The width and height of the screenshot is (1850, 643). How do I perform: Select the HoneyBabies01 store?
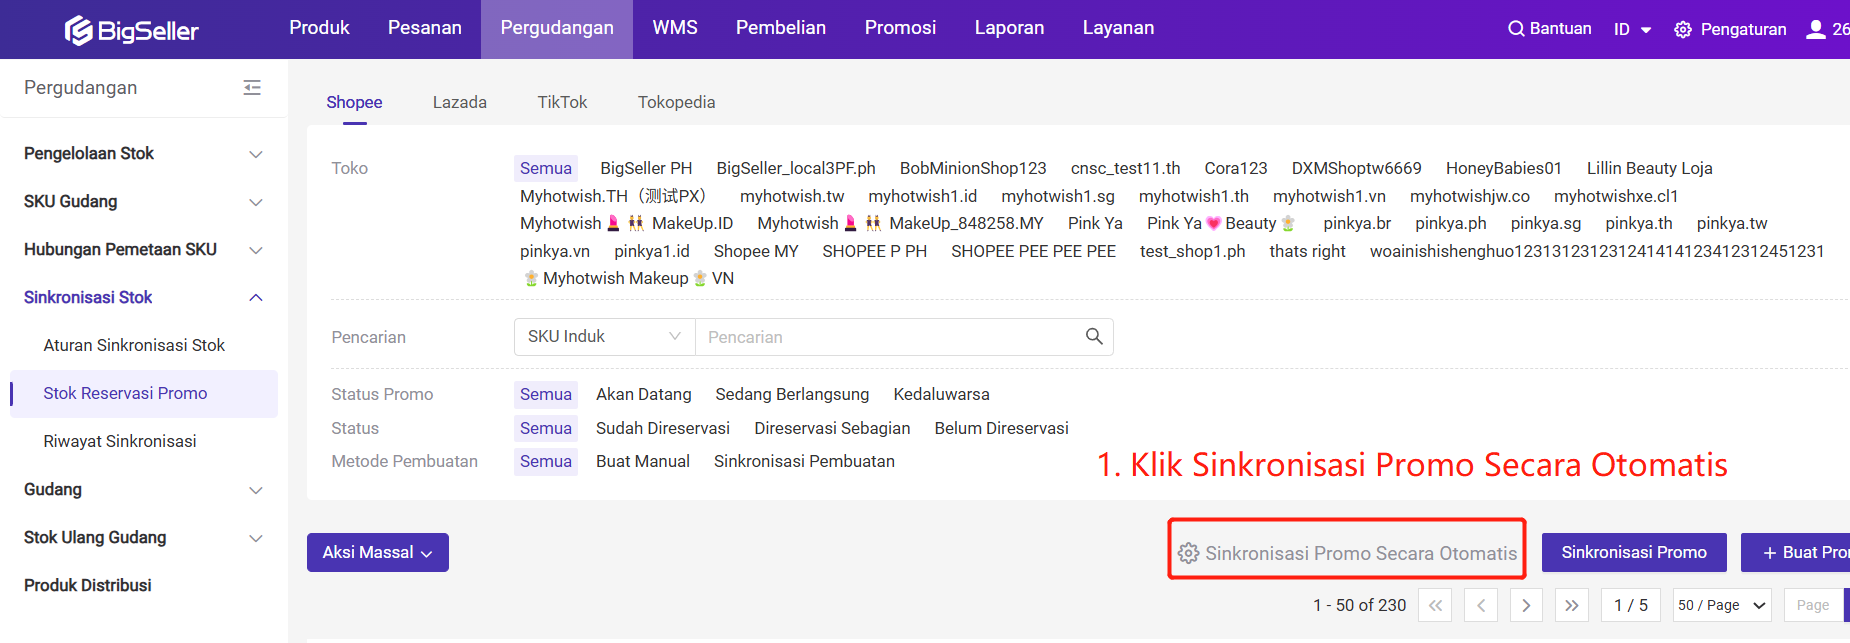tap(1504, 168)
